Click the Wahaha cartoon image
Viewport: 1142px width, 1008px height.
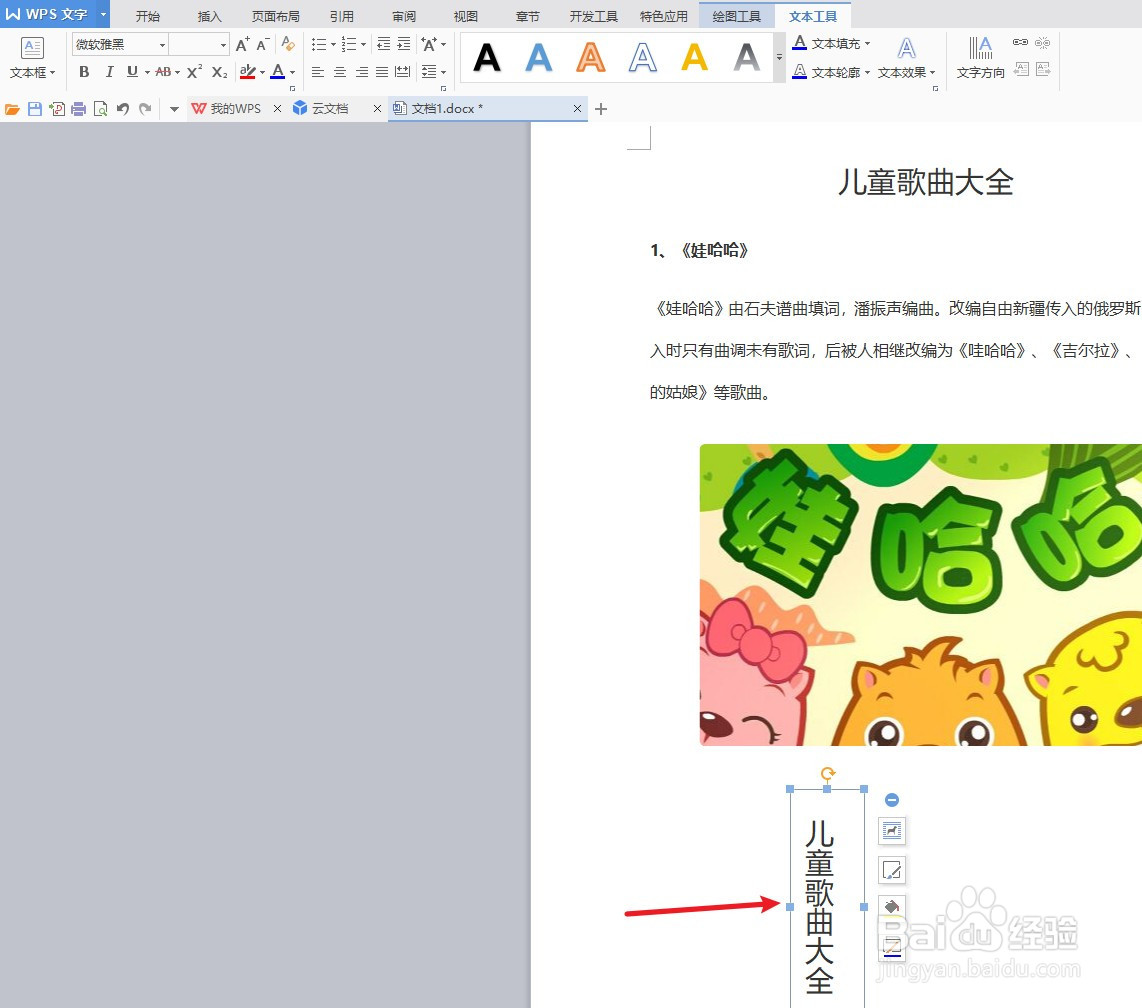921,594
